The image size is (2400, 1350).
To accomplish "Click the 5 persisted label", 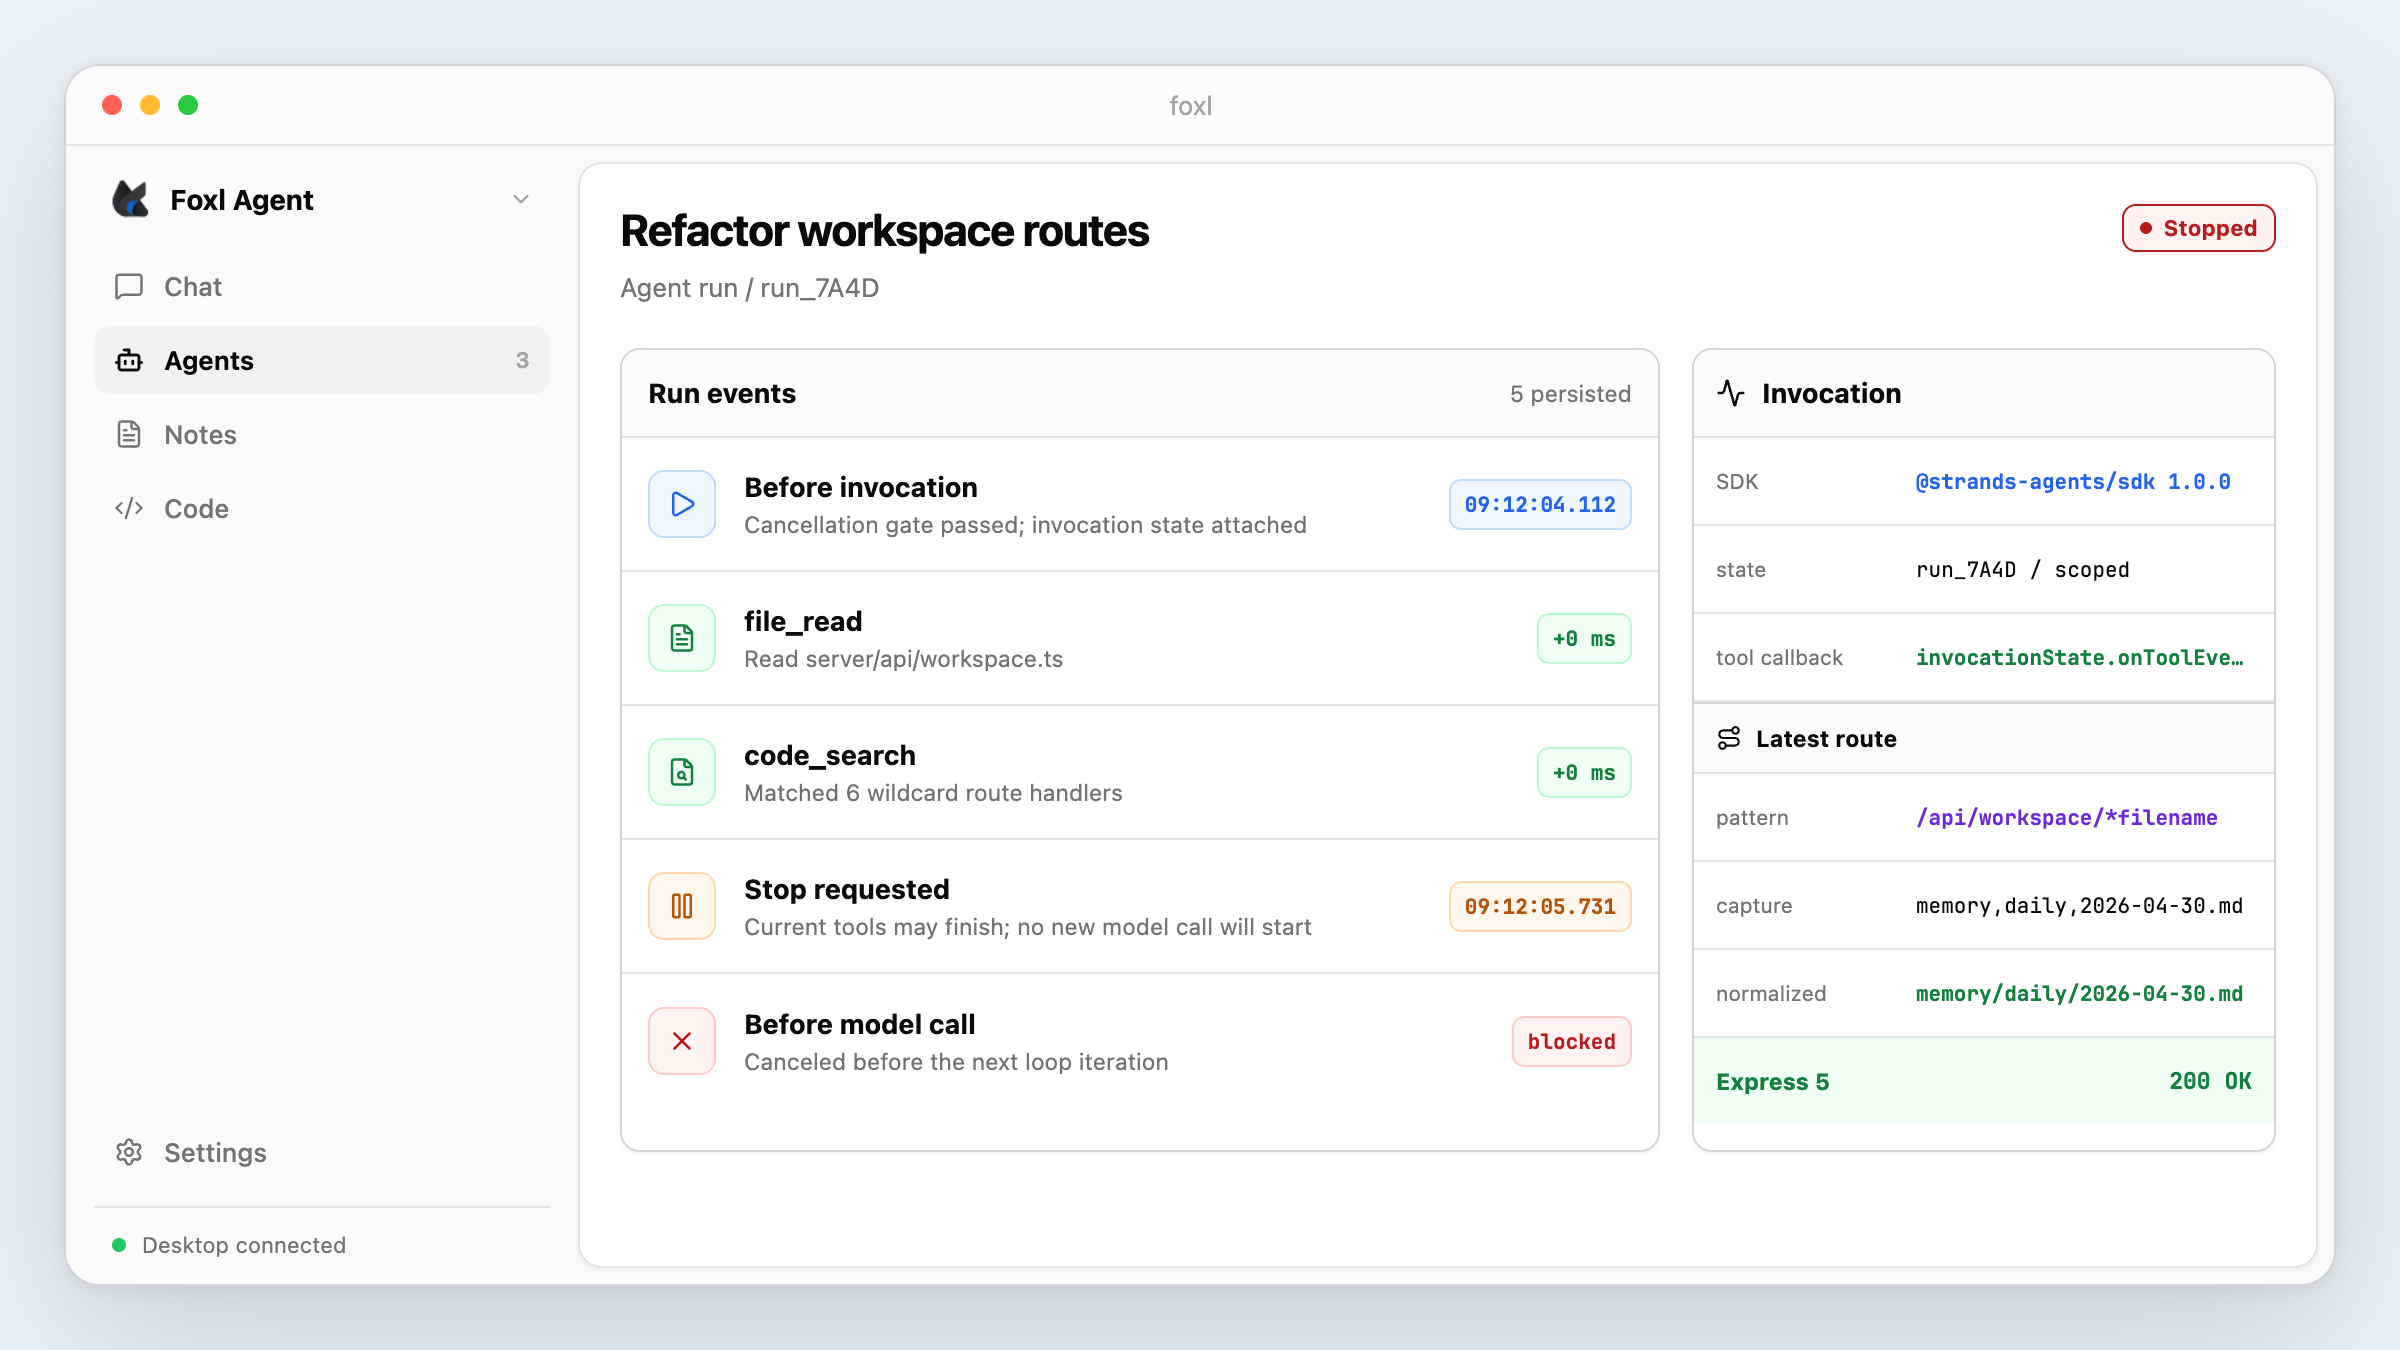I will point(1570,394).
